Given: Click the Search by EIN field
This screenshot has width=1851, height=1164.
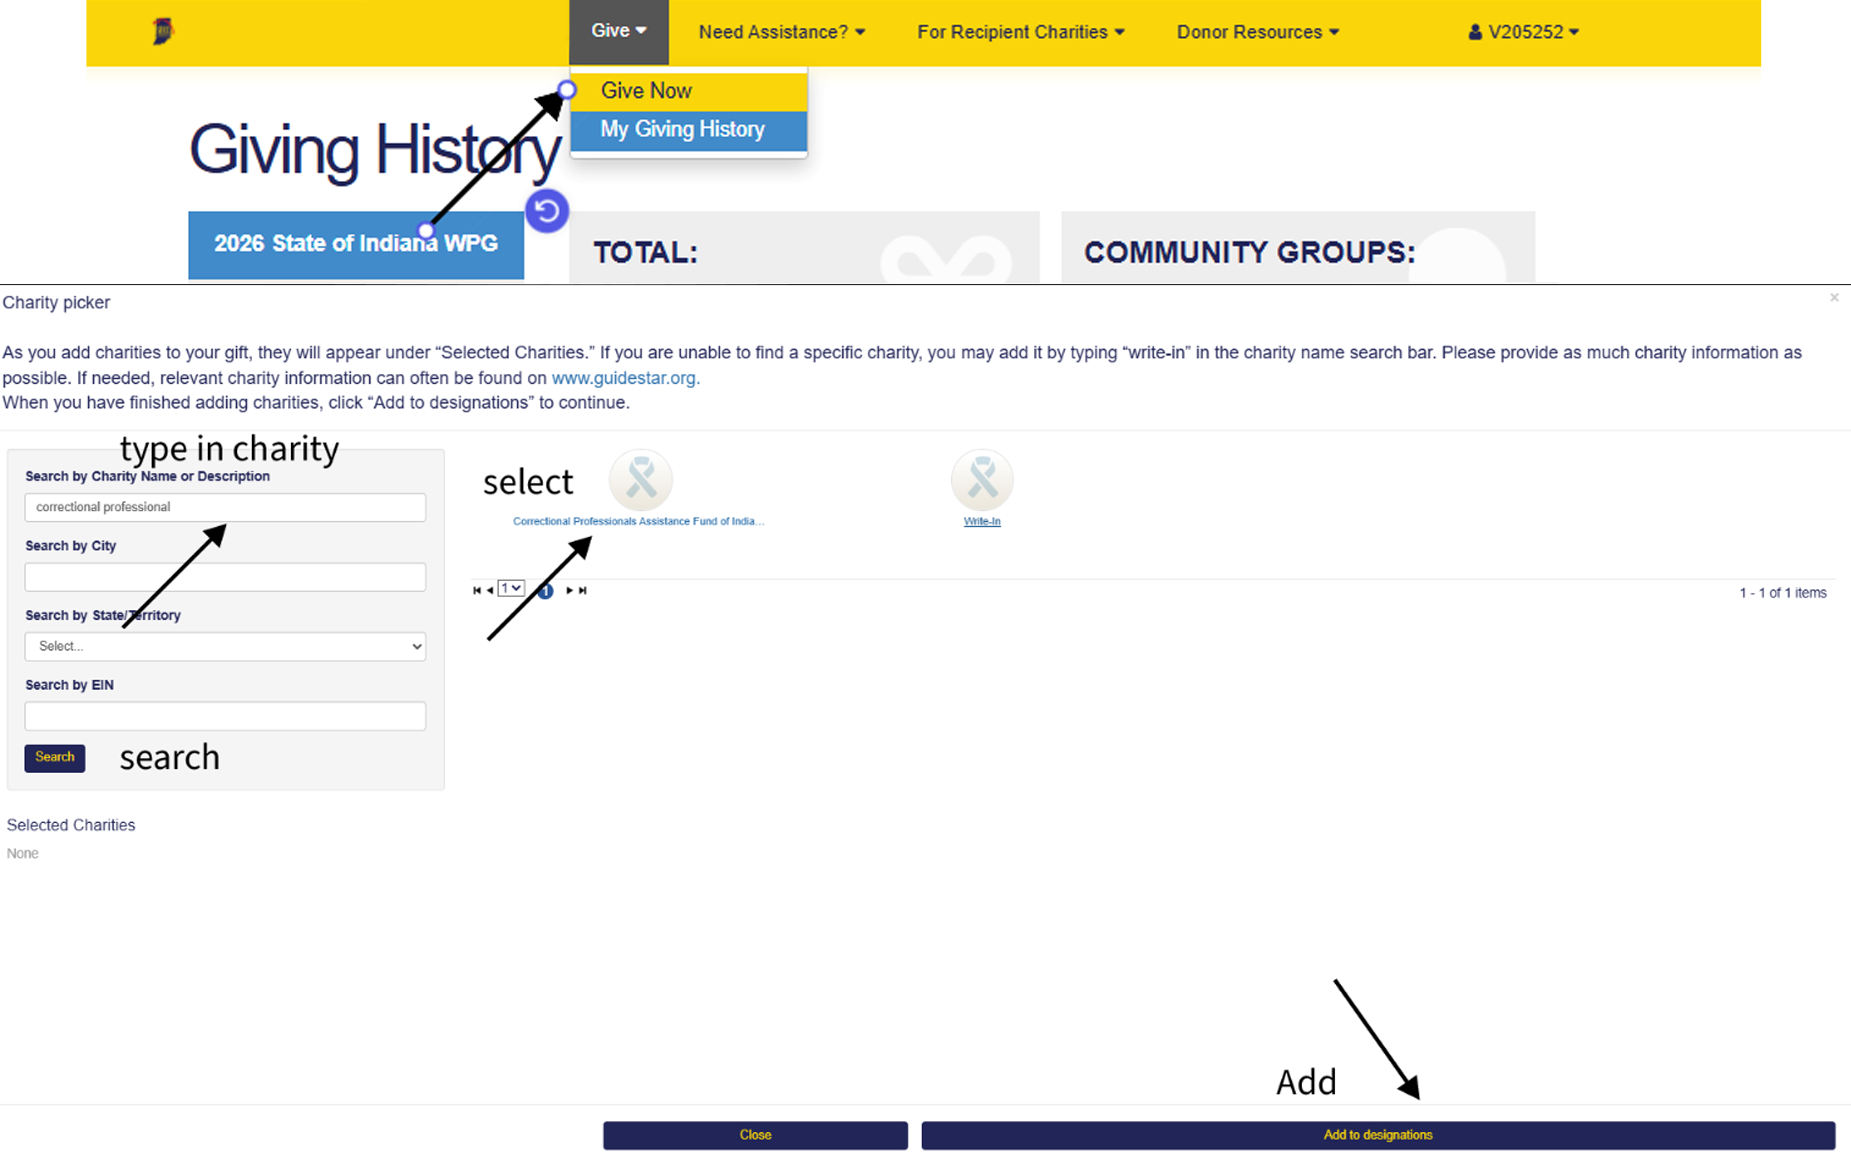Looking at the screenshot, I should click(x=225, y=716).
